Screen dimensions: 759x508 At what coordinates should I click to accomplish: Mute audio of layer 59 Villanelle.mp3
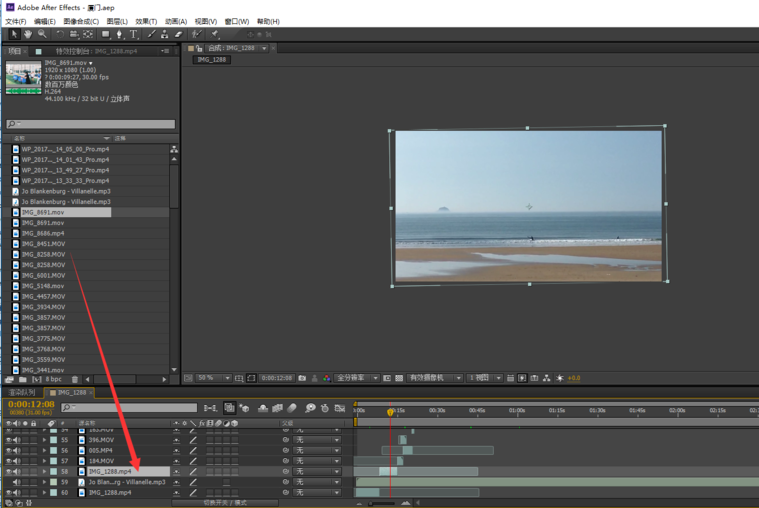16,482
